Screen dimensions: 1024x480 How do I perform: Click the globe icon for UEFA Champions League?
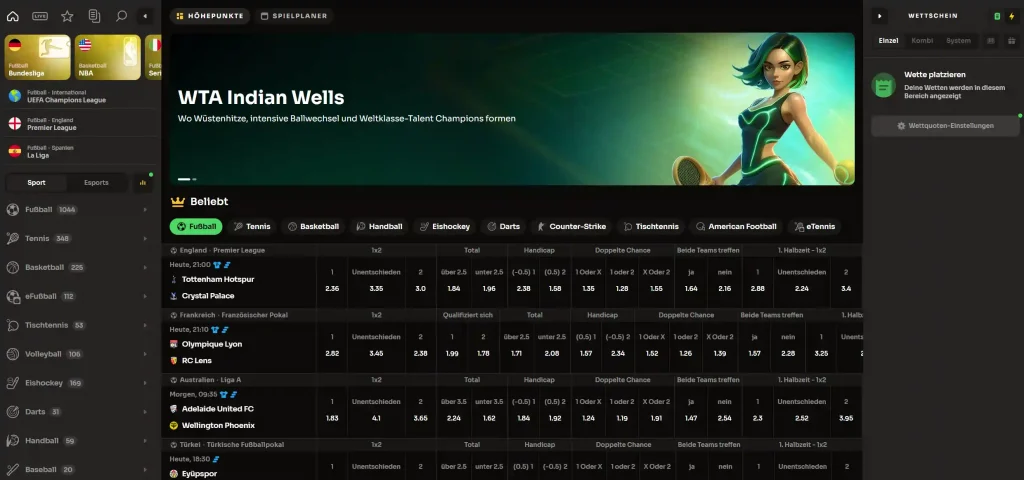[x=14, y=96]
